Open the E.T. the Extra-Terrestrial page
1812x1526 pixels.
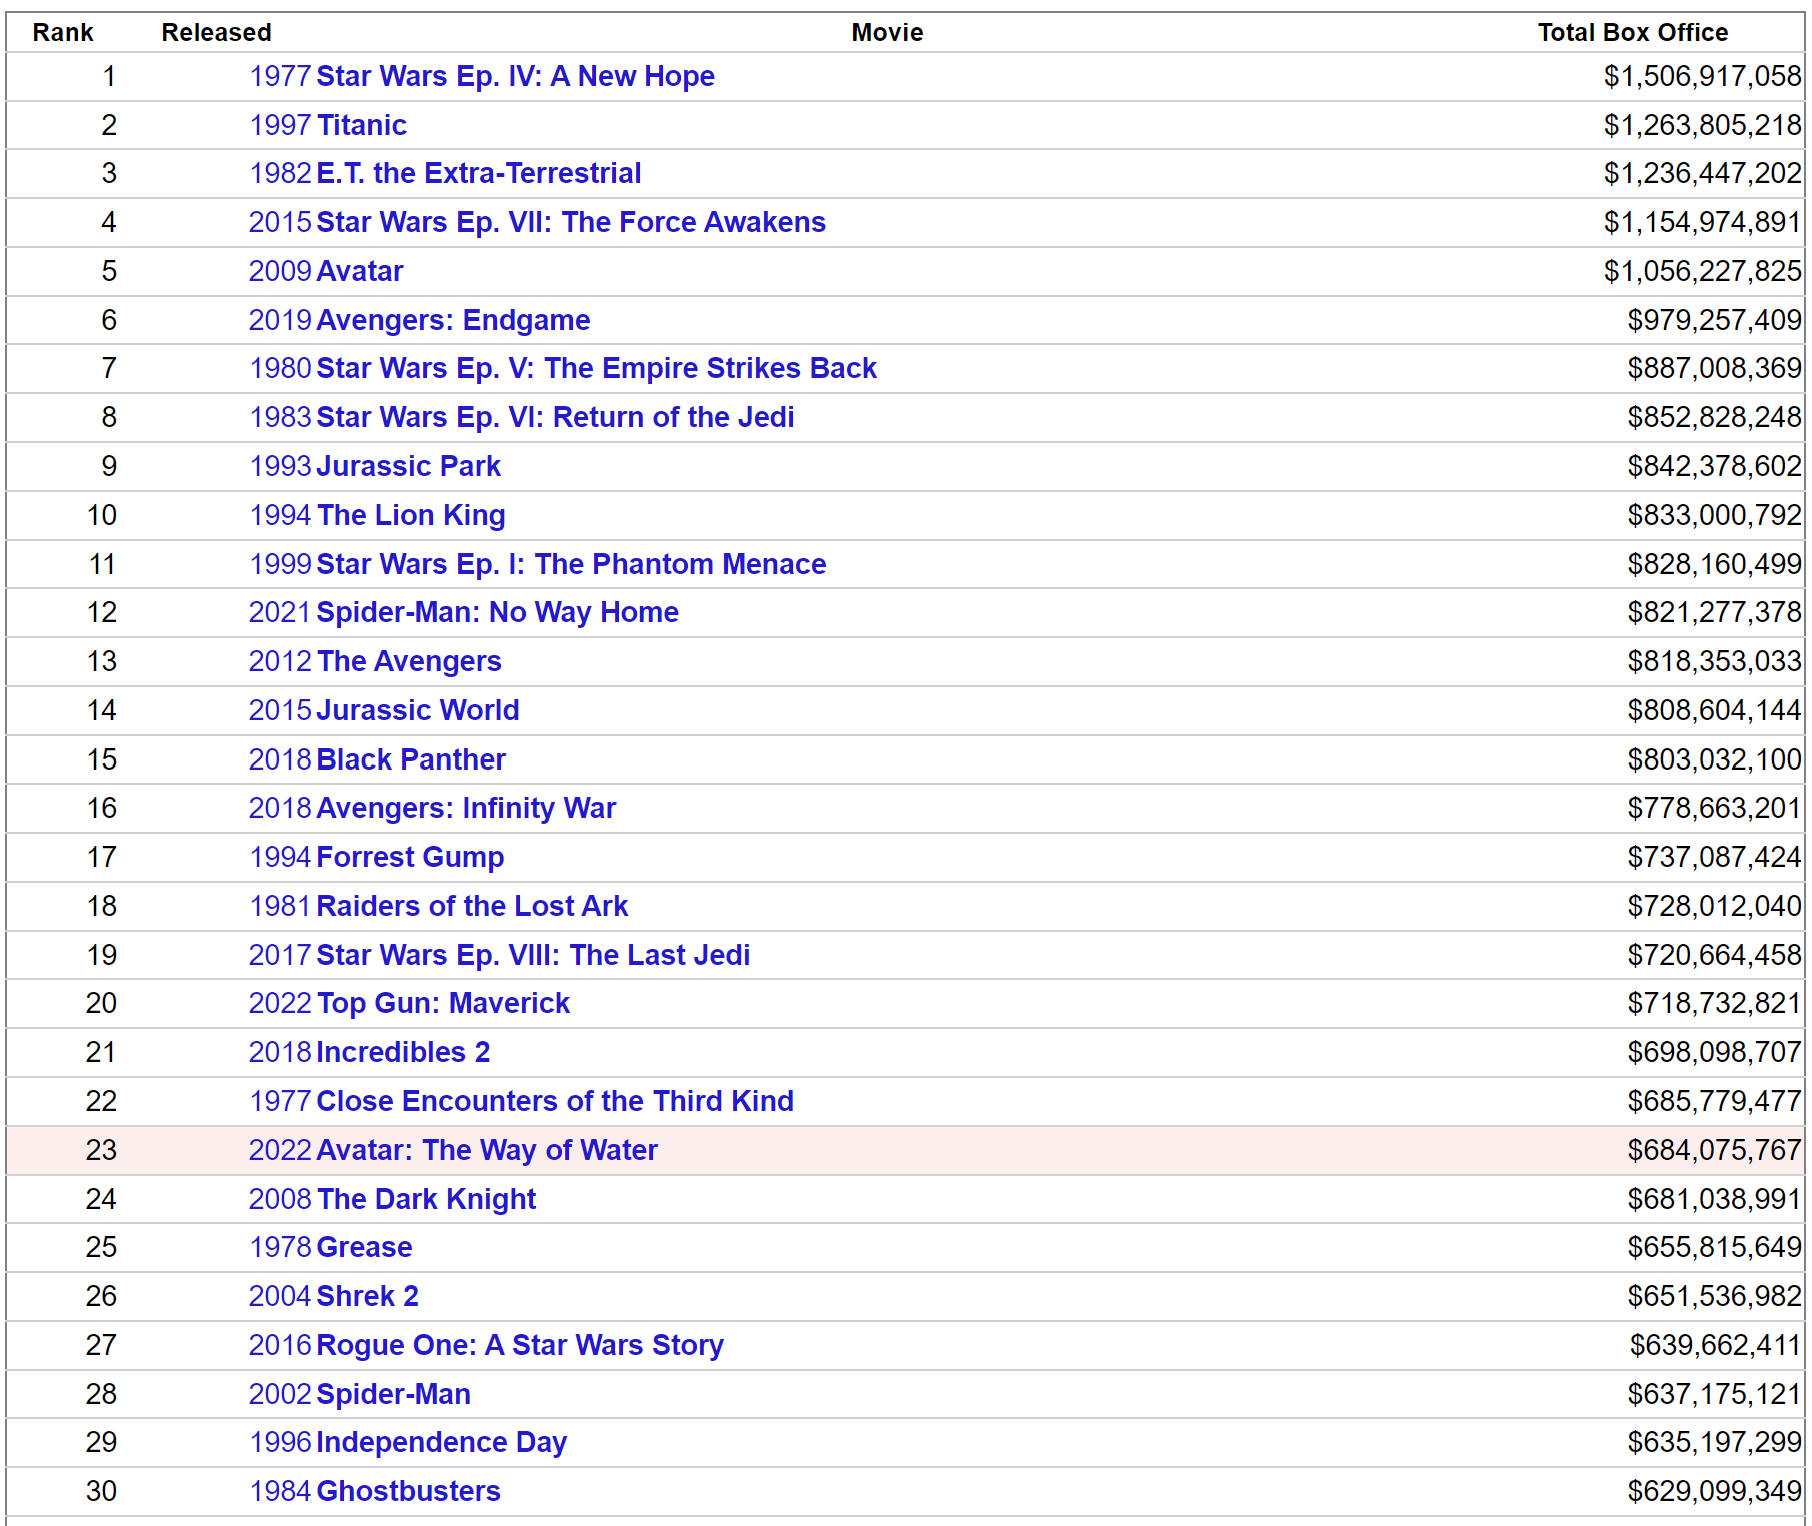478,173
